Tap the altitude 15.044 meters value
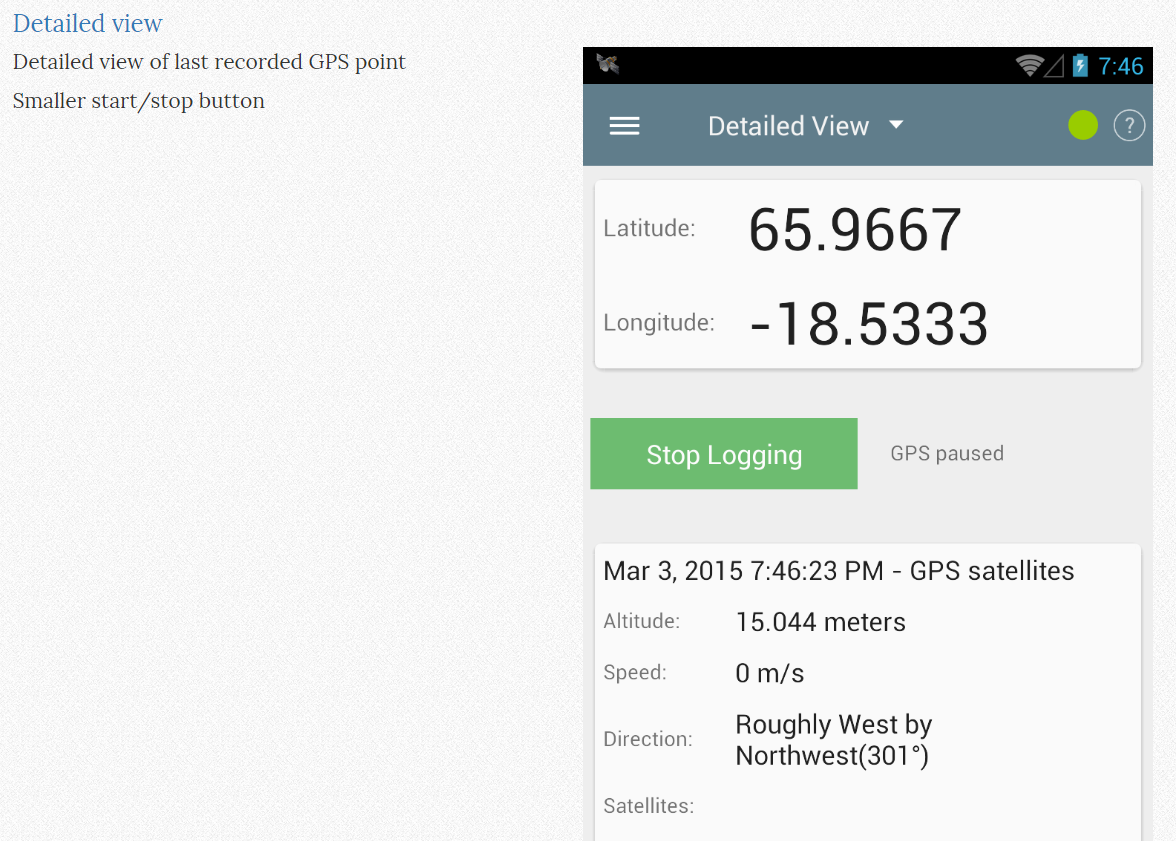 [820, 622]
